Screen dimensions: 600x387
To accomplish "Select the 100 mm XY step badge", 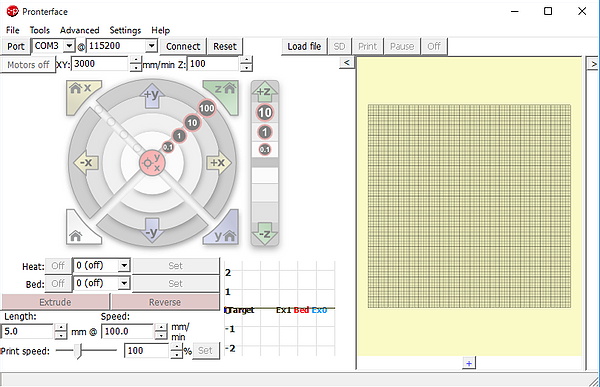I will click(207, 108).
